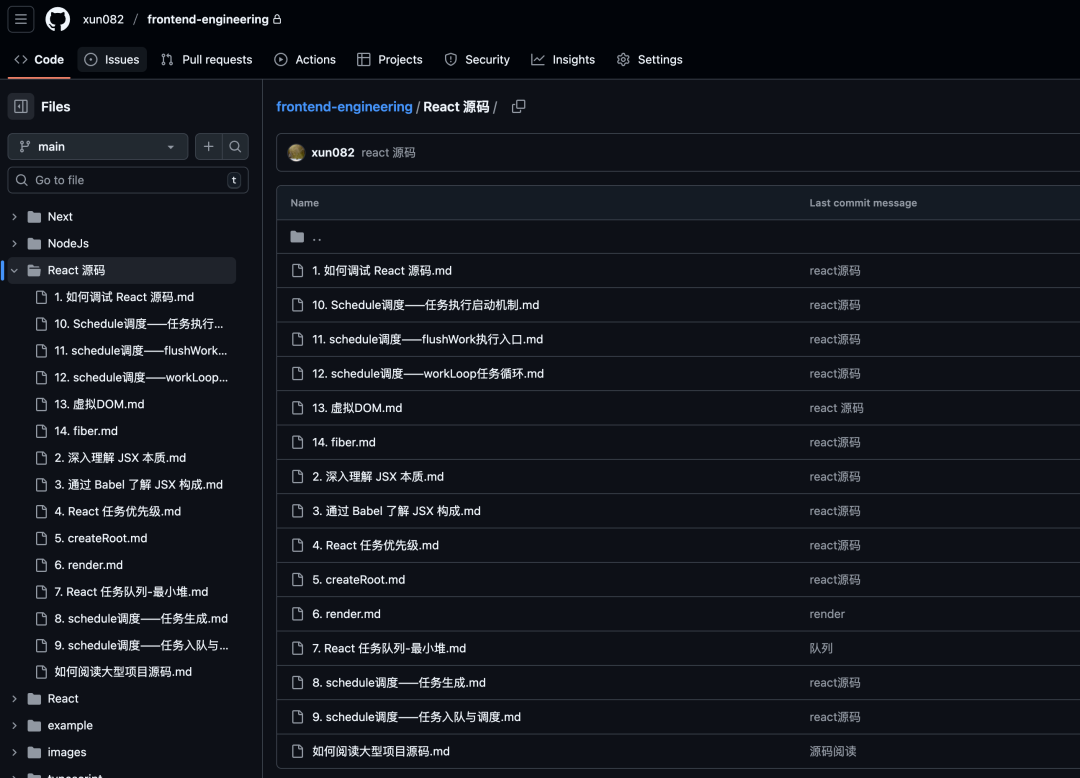This screenshot has width=1080, height=778.
Task: Expand the Next folder chevron
Action: (x=14, y=217)
